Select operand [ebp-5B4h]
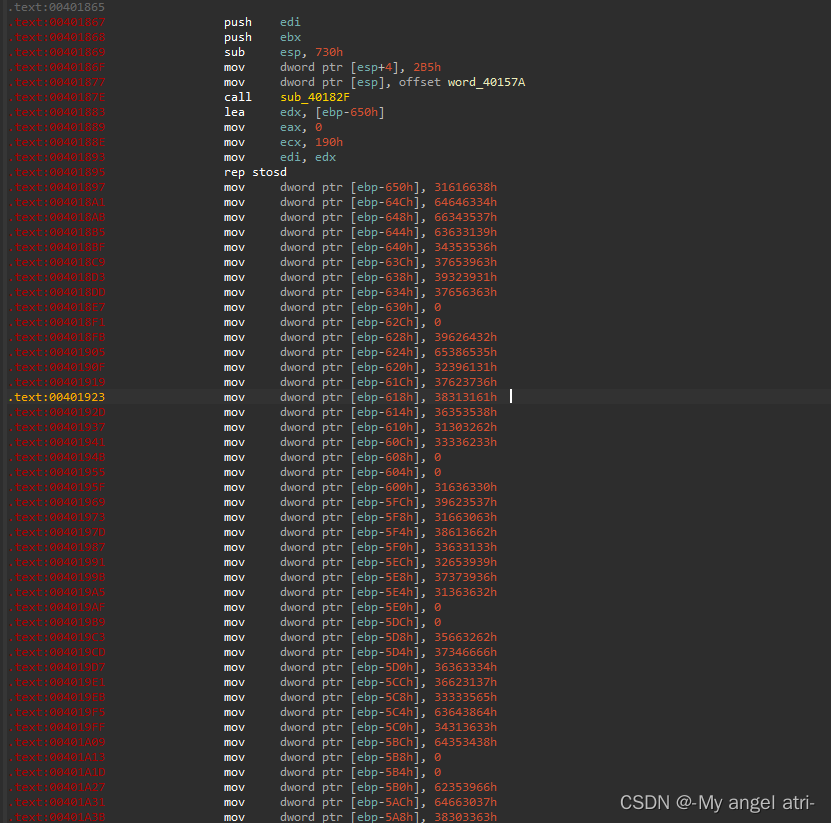The width and height of the screenshot is (831, 823). coord(385,773)
